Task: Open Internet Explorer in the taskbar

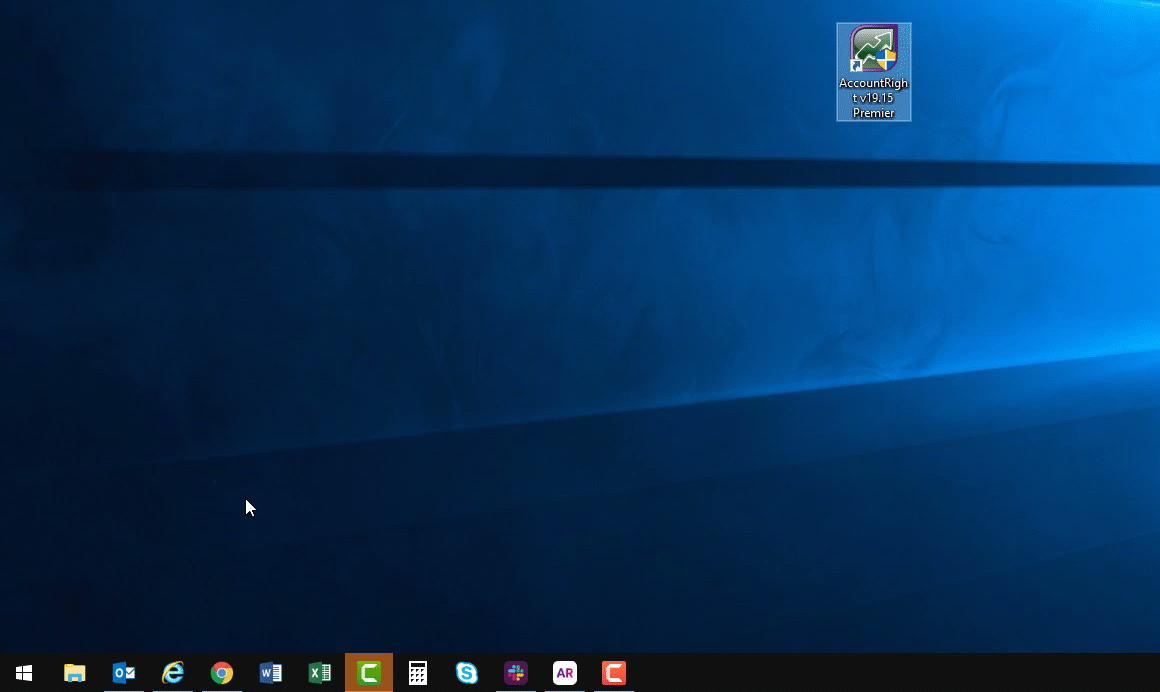Action: pyautogui.click(x=173, y=673)
